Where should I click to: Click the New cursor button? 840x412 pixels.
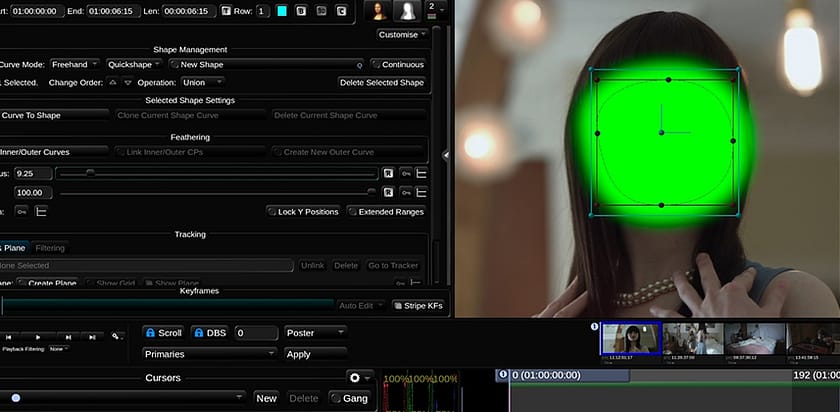266,398
